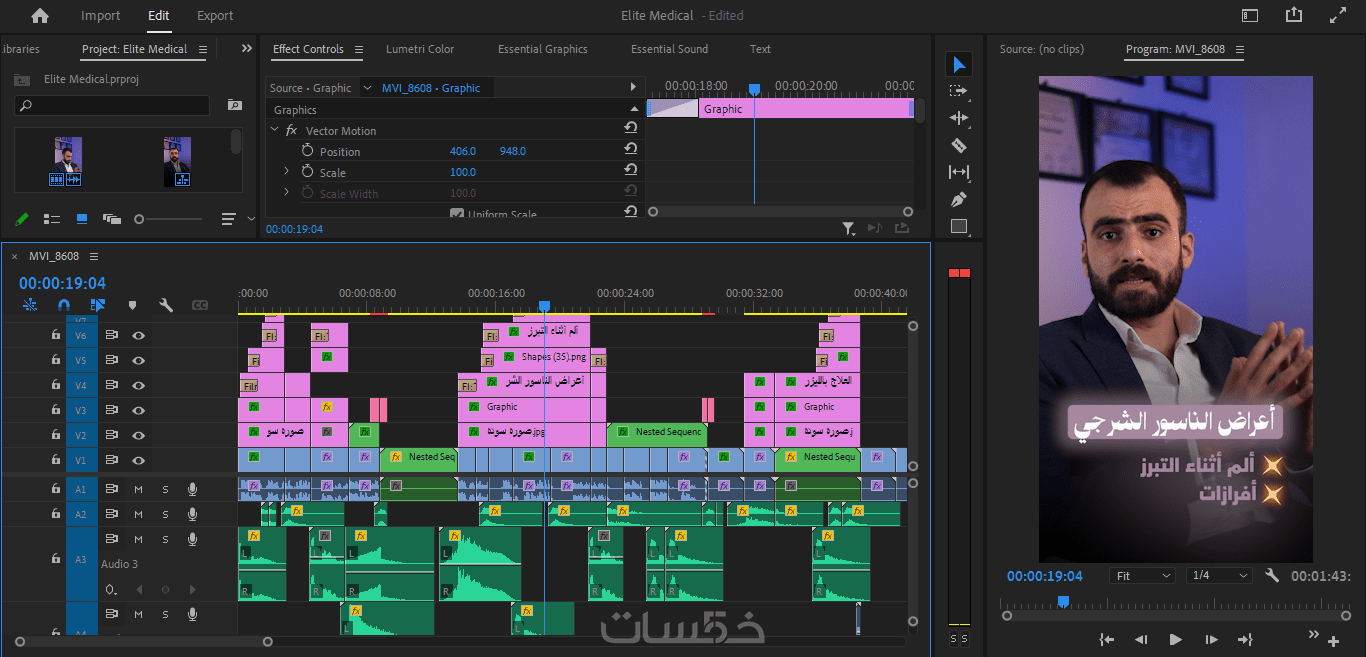Open the Program monitor button editor plus
Viewport: 1366px width, 657px height.
pyautogui.click(x=1334, y=641)
